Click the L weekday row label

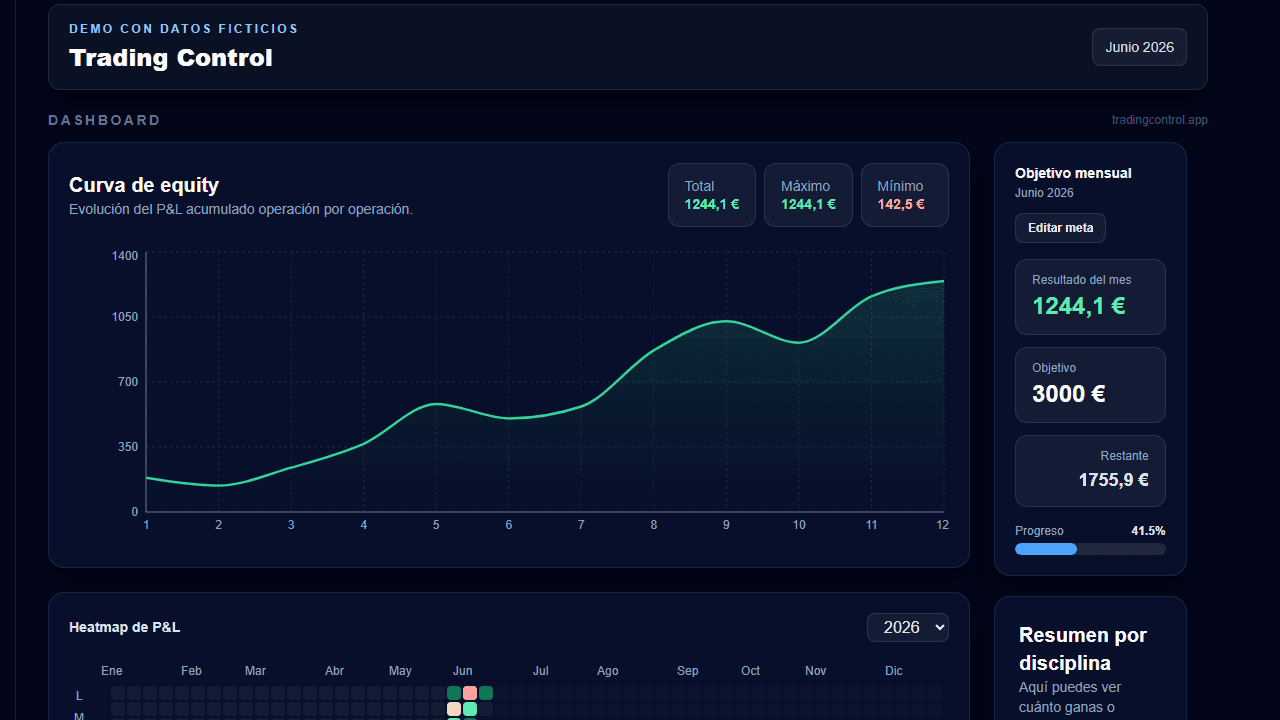(79, 695)
